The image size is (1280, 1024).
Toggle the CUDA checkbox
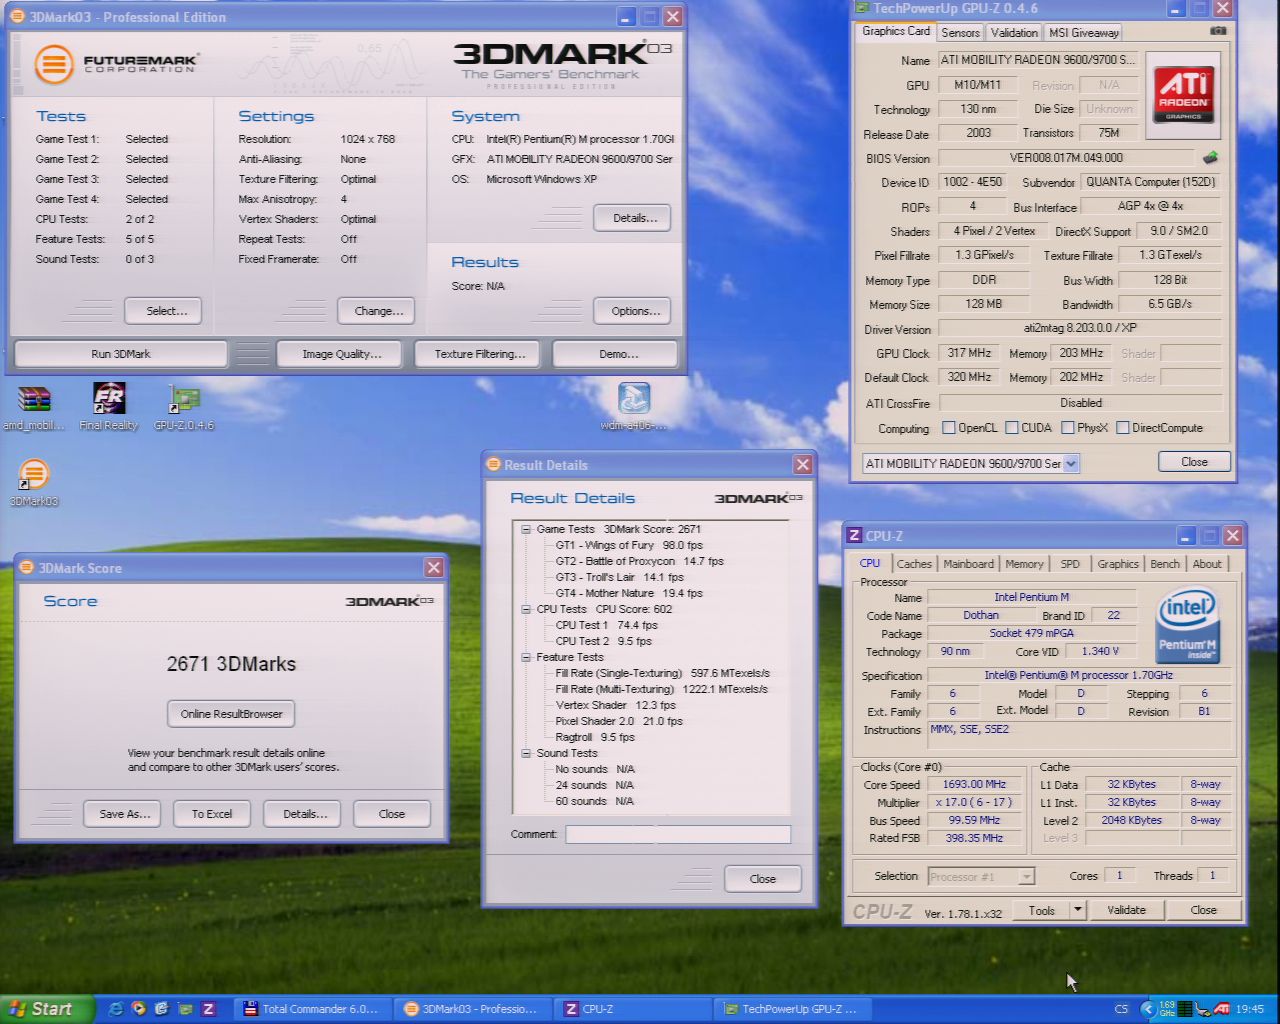point(1012,428)
